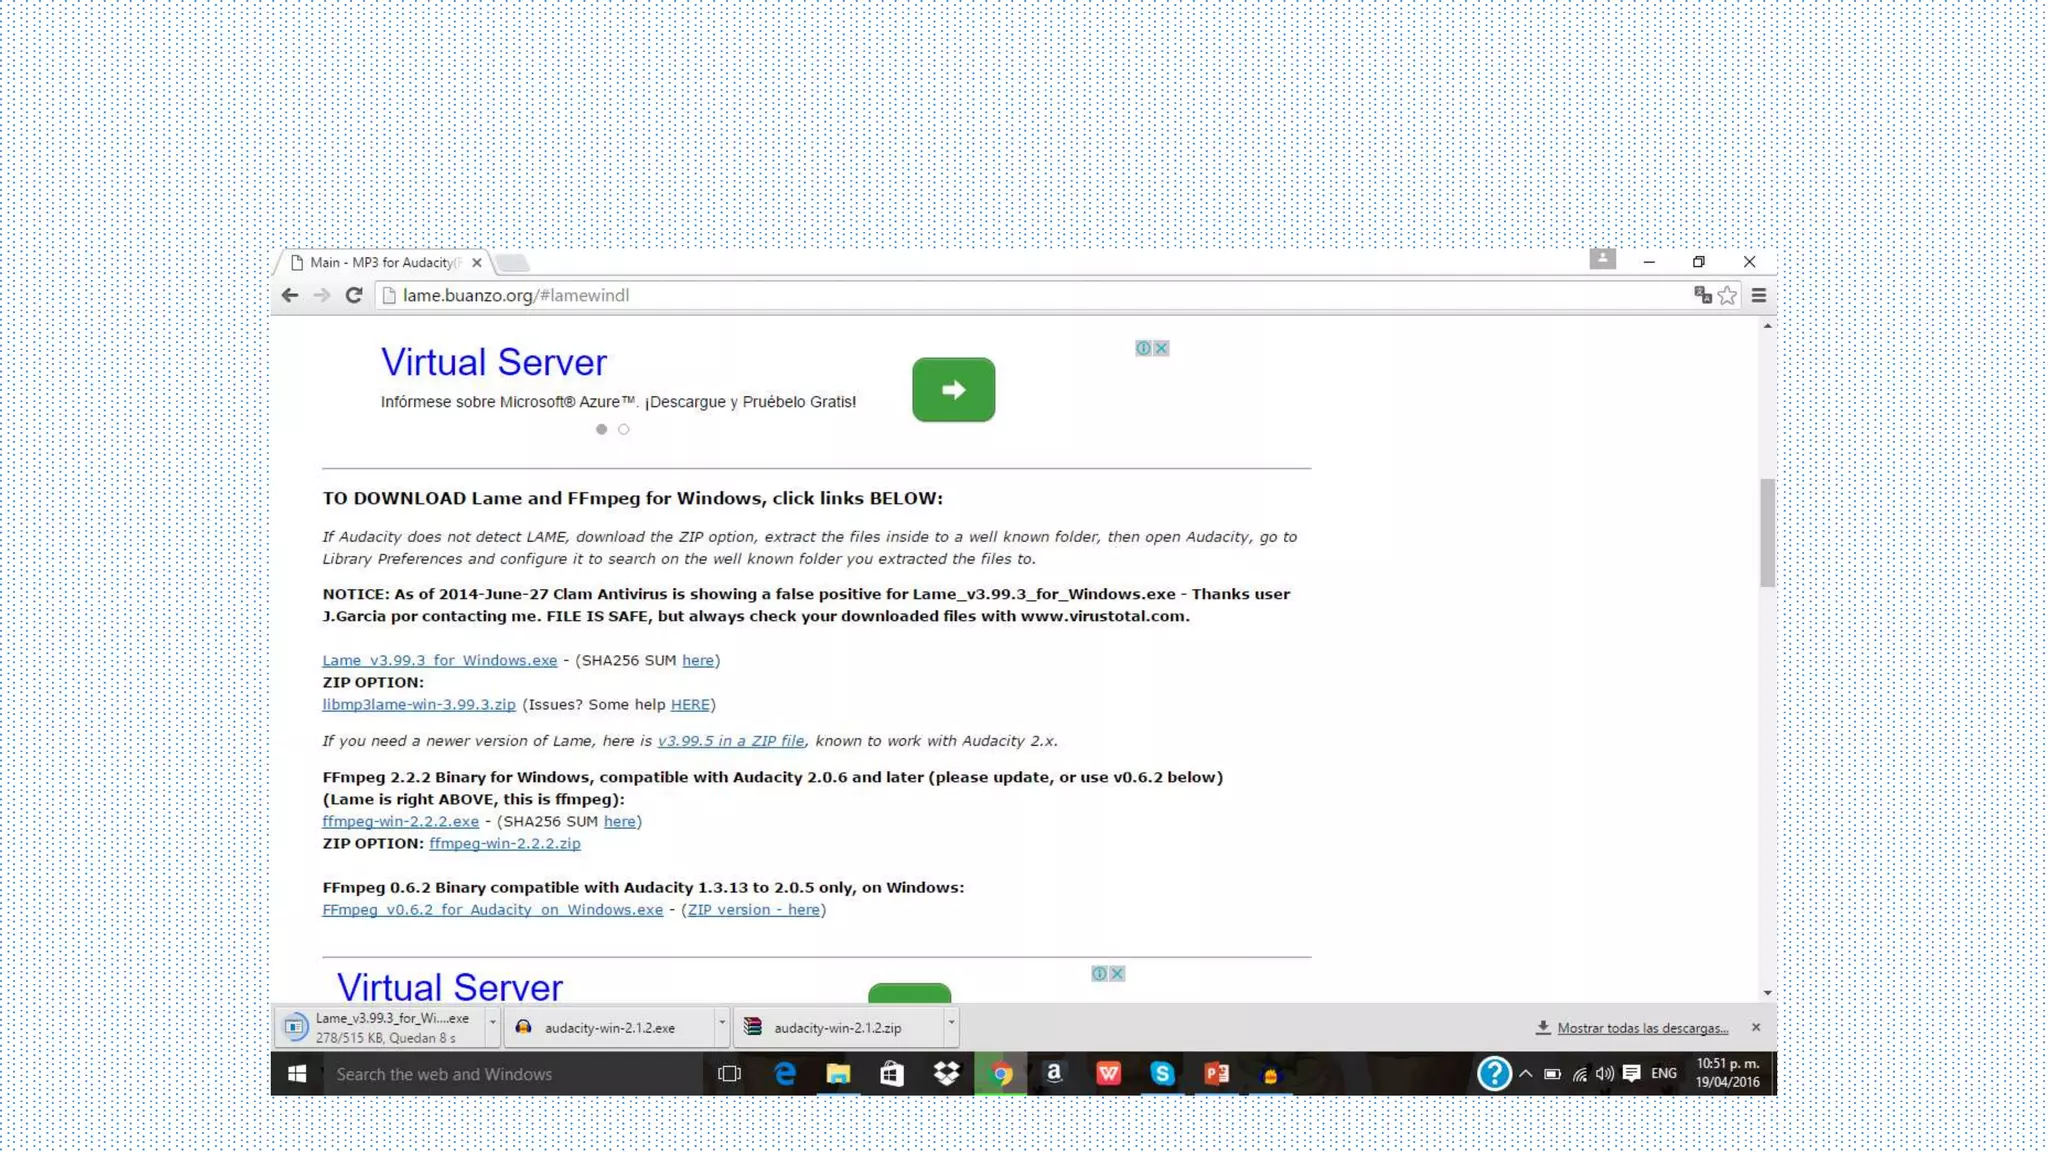Click the Lame_v3.99.3 download in progress item

pos(380,1027)
